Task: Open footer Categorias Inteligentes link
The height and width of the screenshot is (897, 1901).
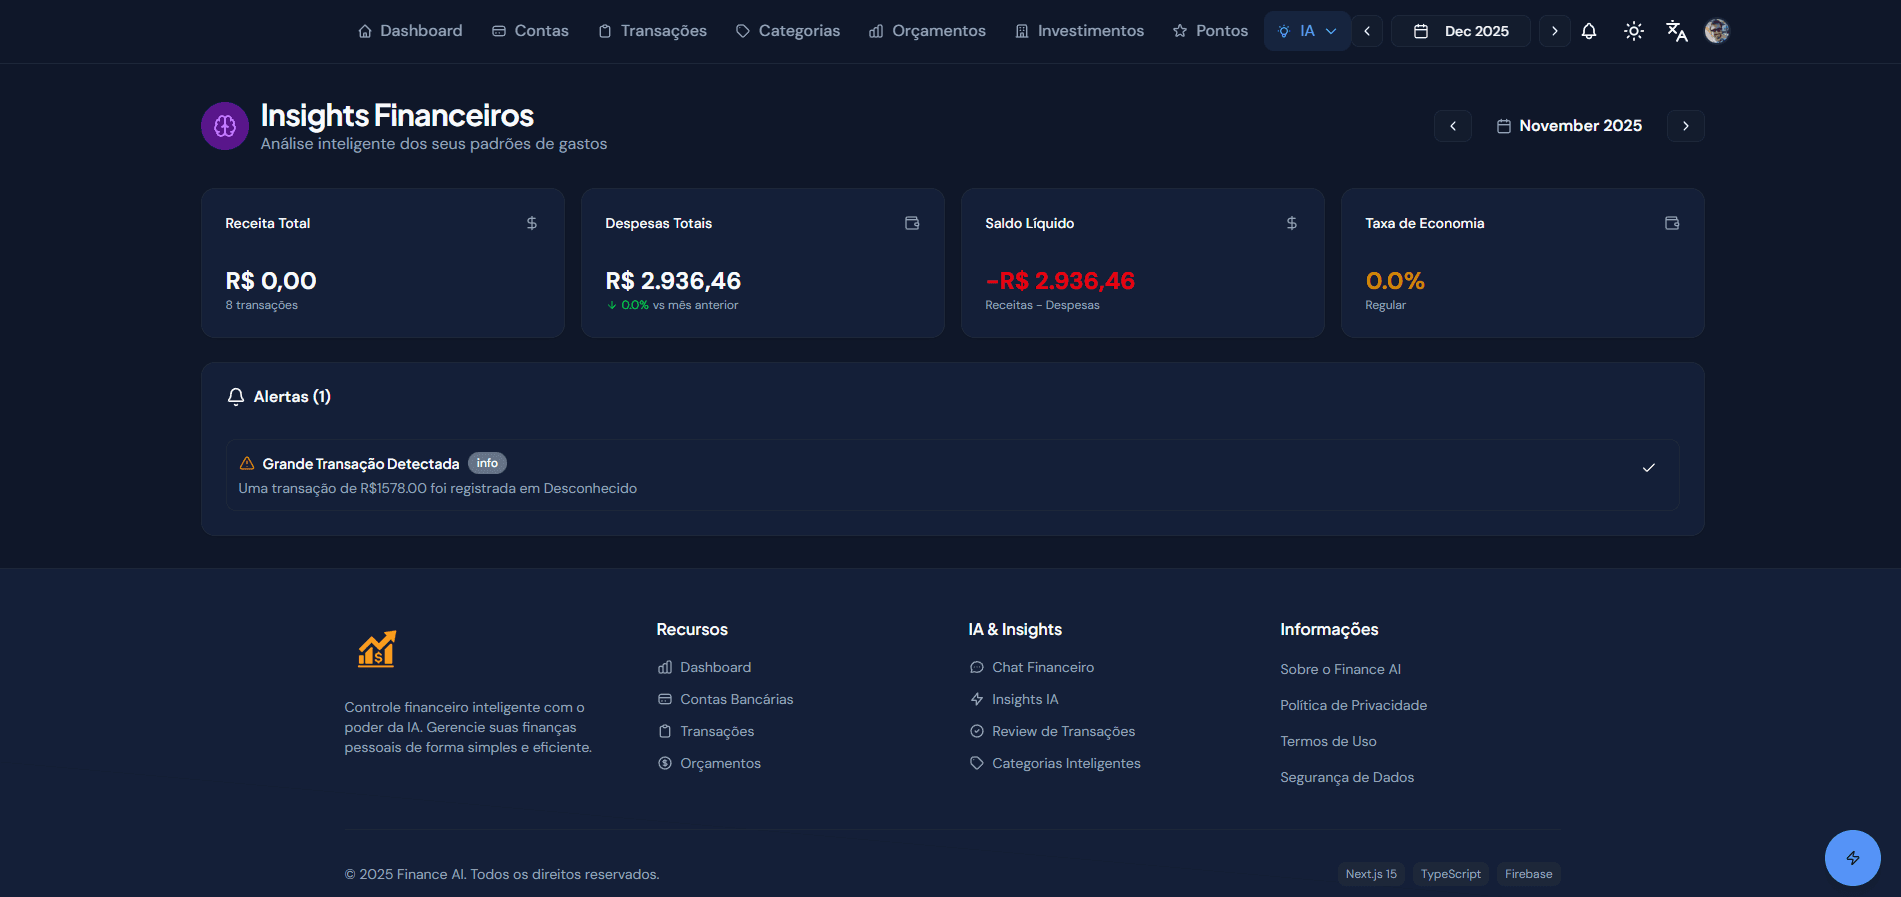Action: 1055,763
